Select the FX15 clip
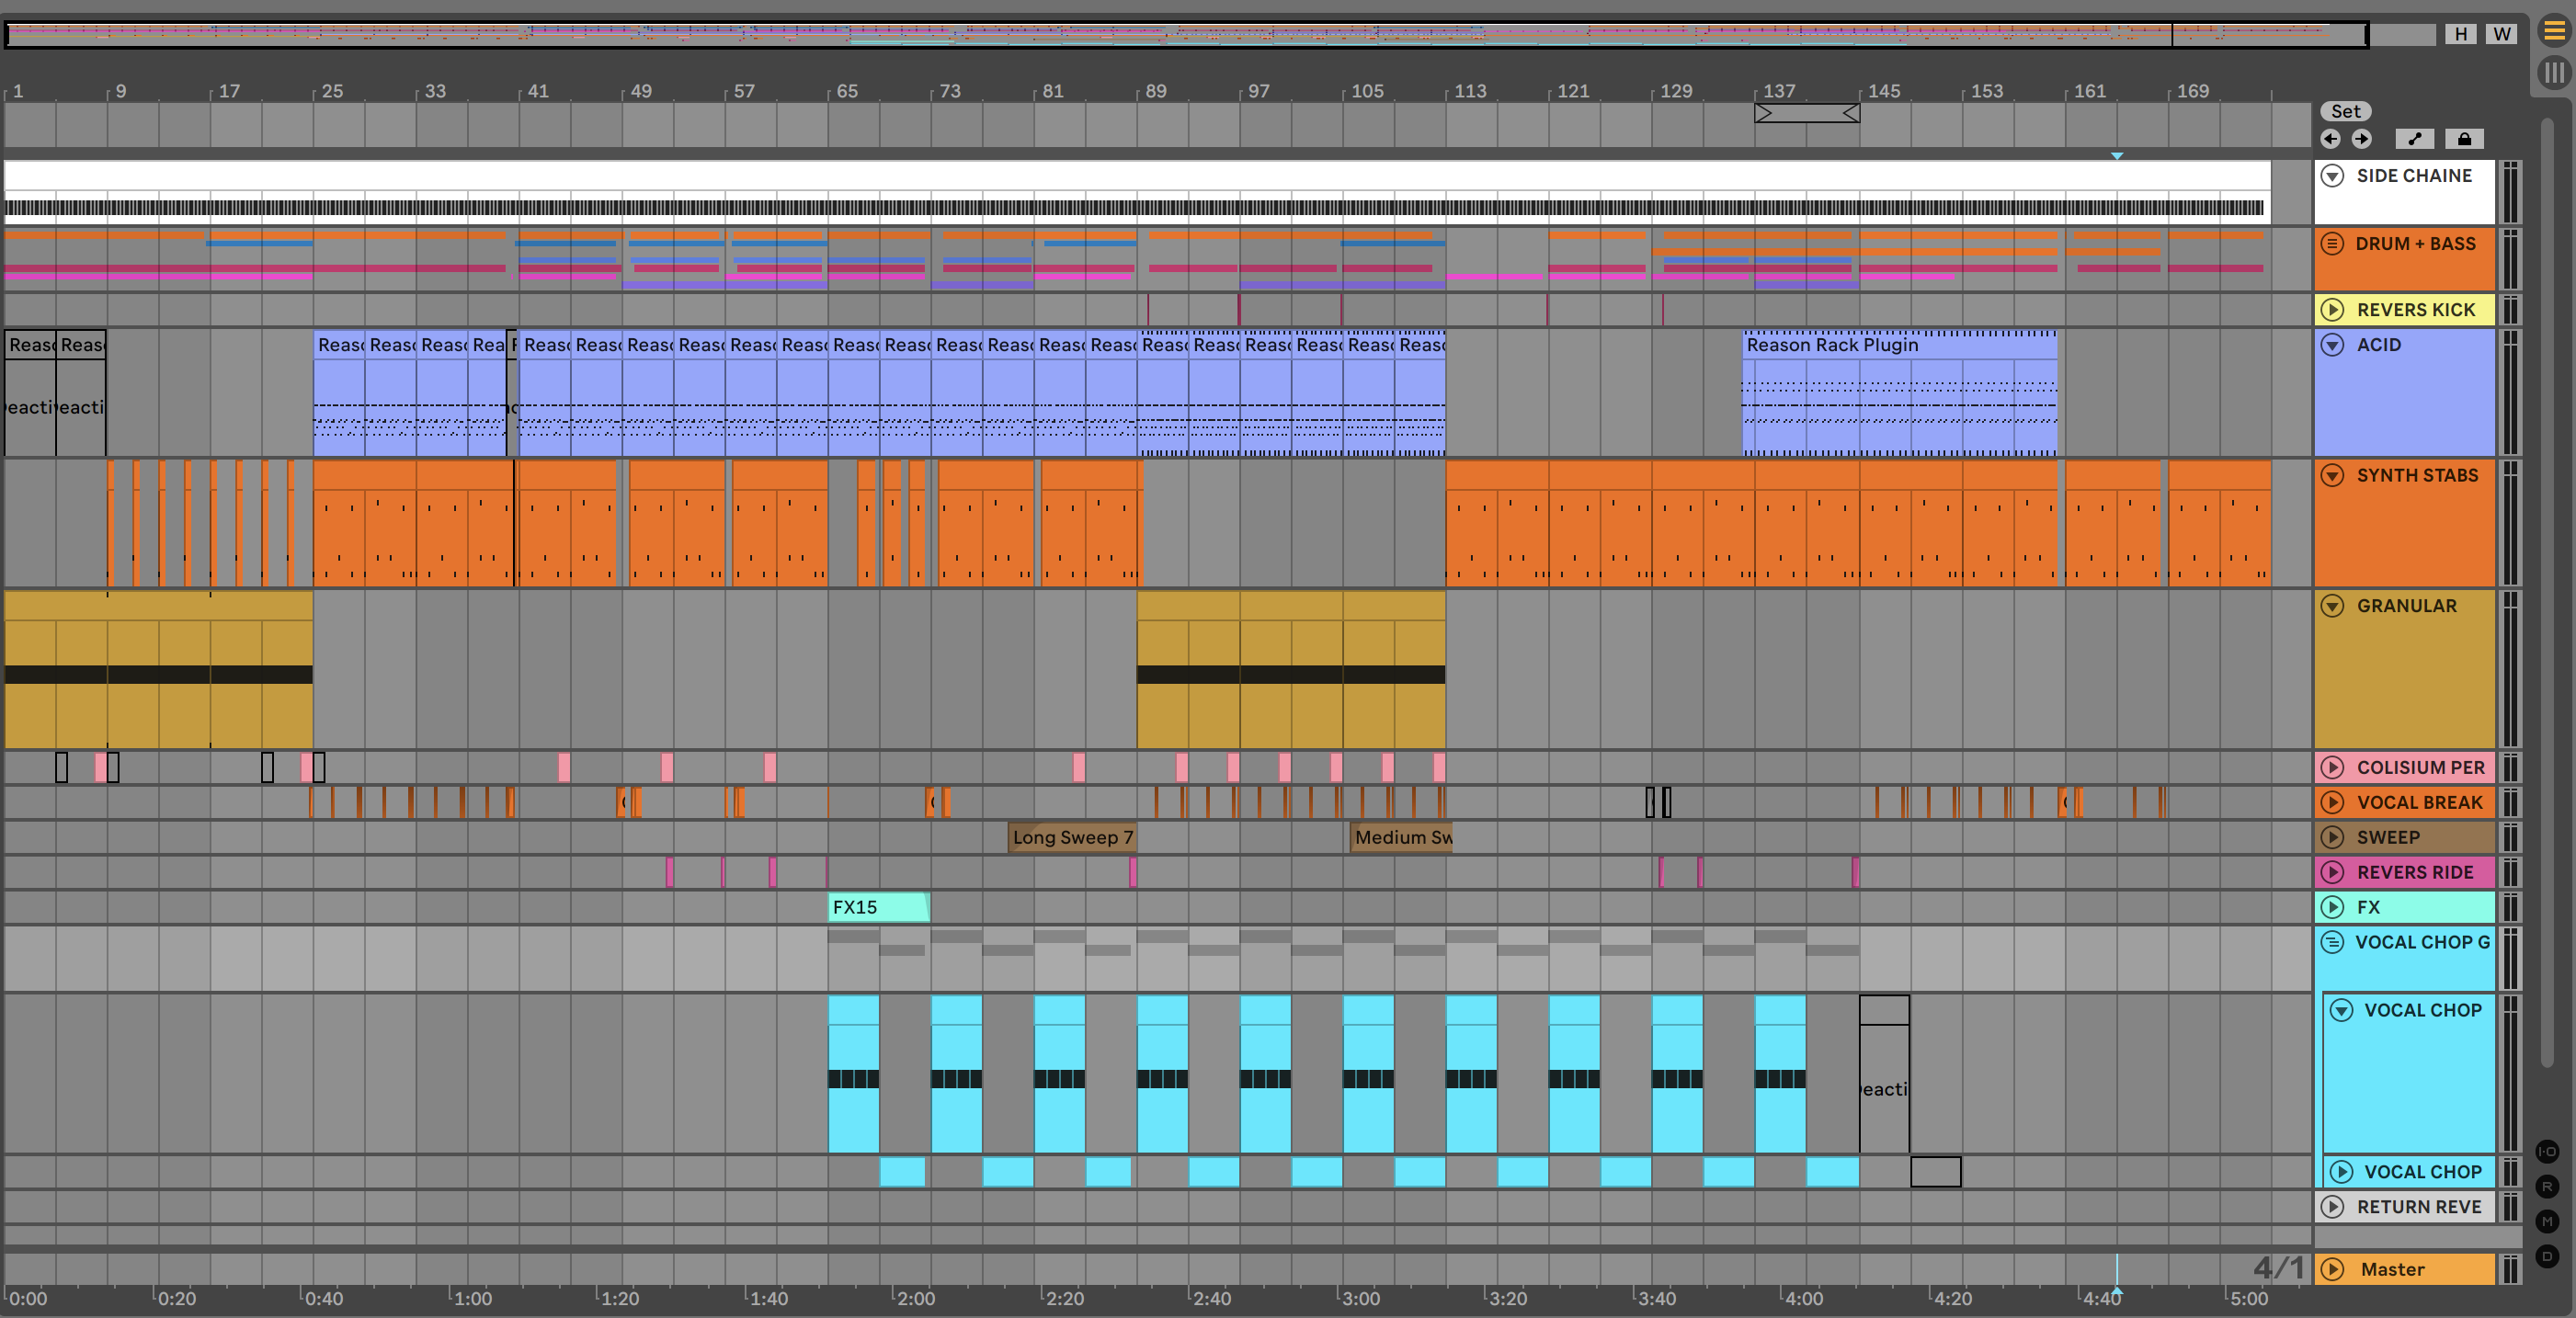2576x1318 pixels. pos(878,907)
